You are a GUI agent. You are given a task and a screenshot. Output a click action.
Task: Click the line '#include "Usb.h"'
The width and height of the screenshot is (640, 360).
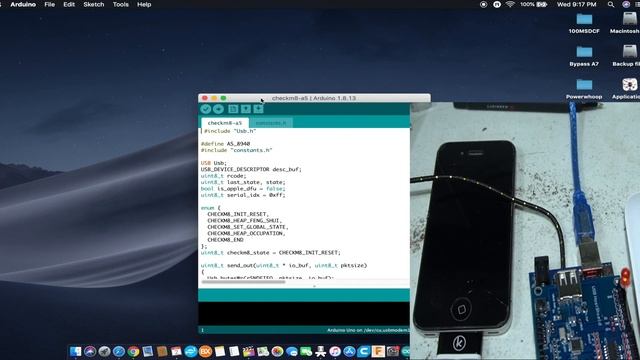230,131
